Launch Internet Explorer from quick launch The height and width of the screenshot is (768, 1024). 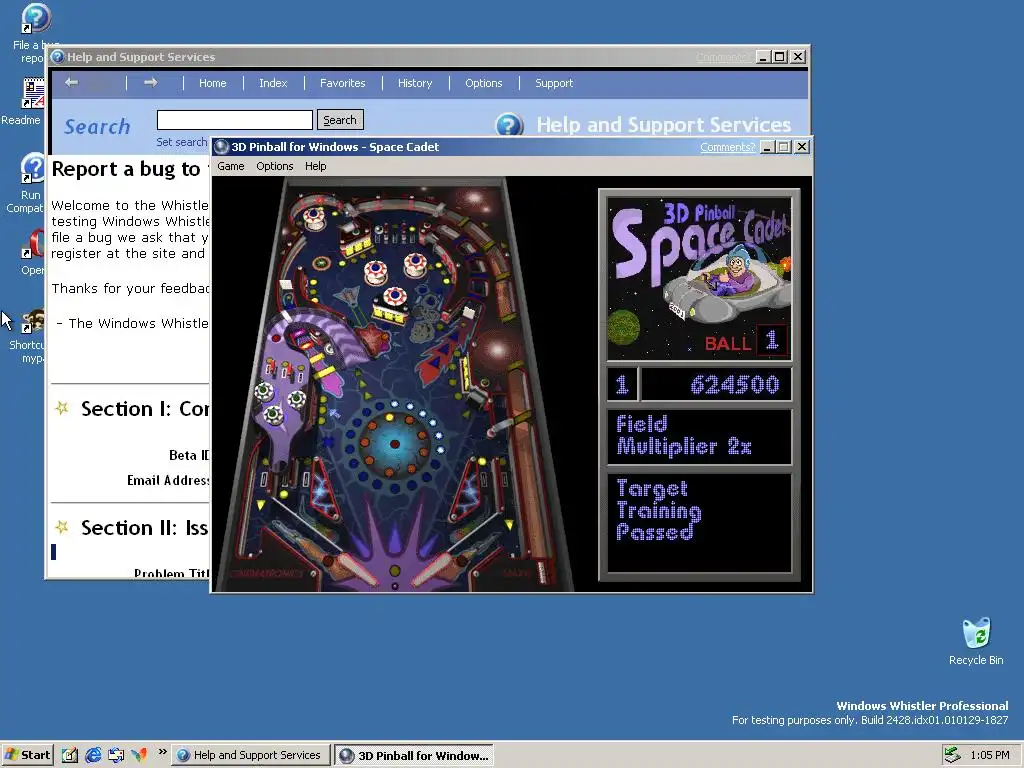pyautogui.click(x=93, y=755)
